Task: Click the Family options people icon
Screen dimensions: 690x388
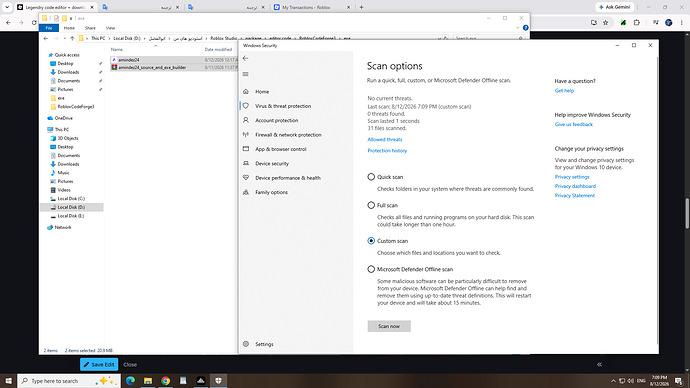Action: [x=246, y=192]
